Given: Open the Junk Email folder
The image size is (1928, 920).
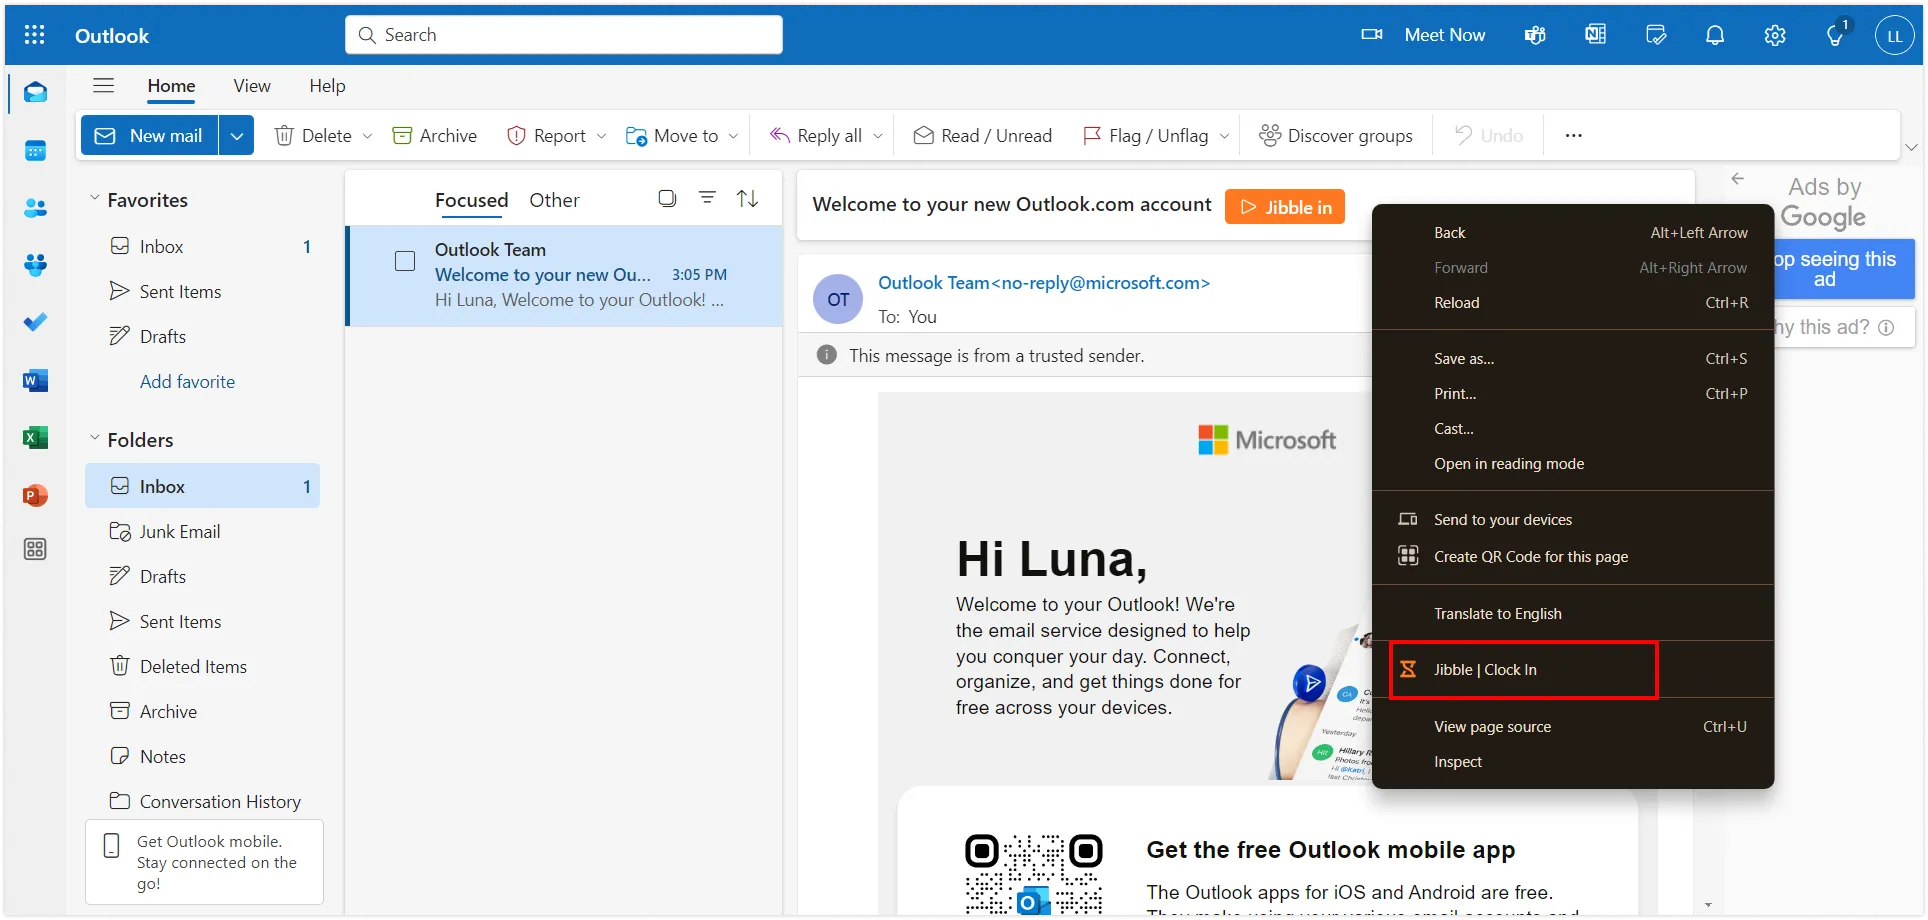Looking at the screenshot, I should point(180,532).
